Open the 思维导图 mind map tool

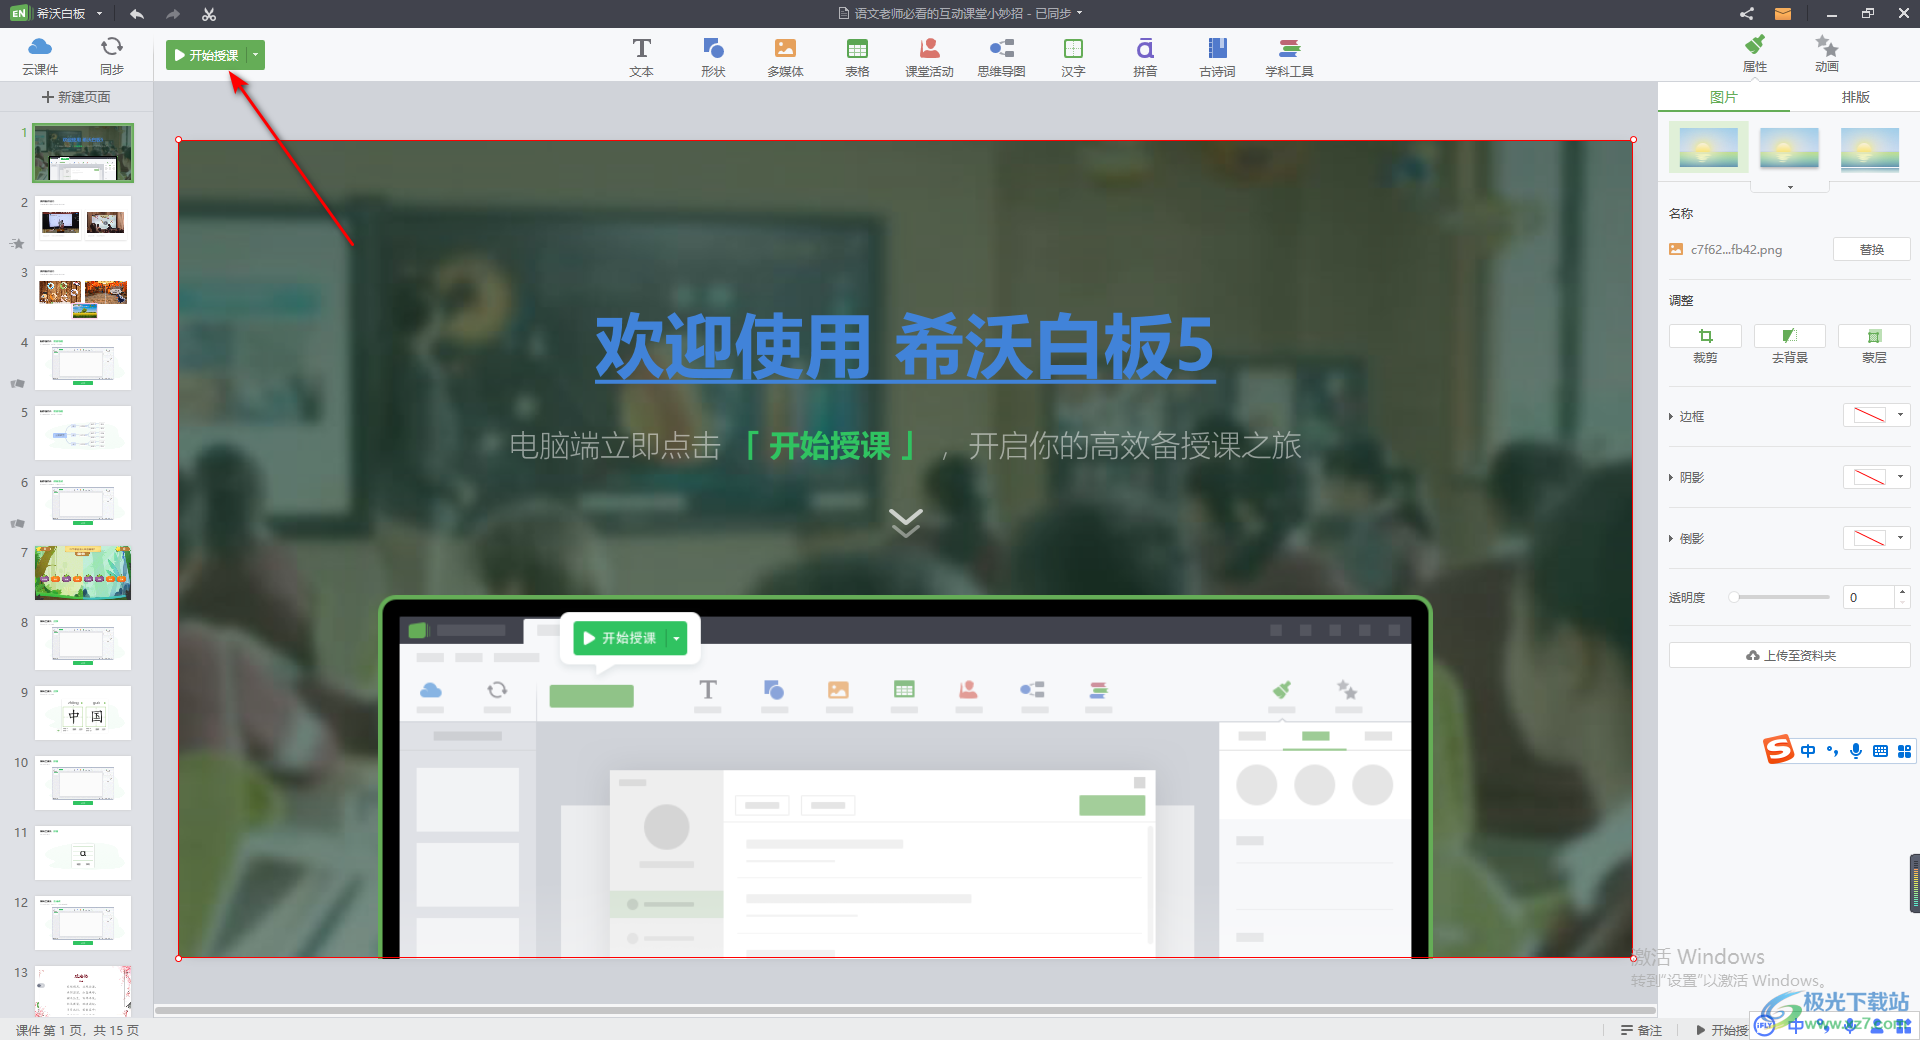coord(1001,57)
